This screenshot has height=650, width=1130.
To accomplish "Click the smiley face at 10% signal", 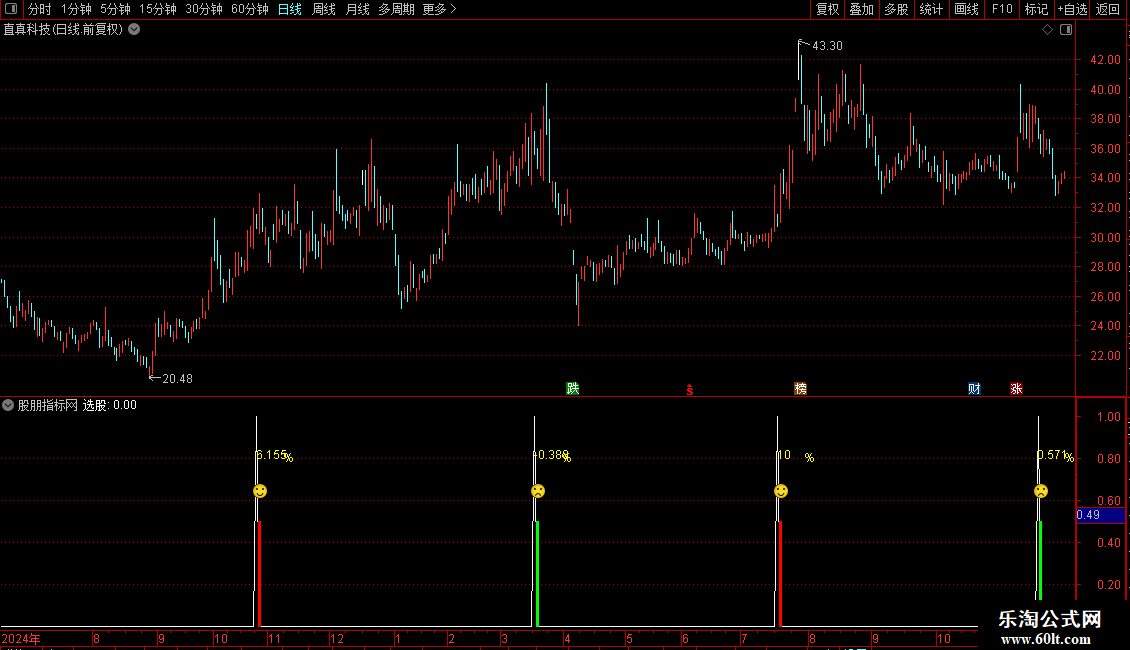I will click(780, 491).
